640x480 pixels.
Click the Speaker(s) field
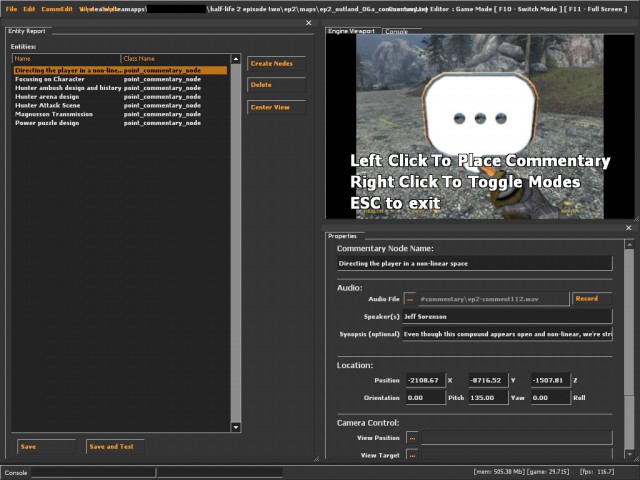pyautogui.click(x=507, y=317)
